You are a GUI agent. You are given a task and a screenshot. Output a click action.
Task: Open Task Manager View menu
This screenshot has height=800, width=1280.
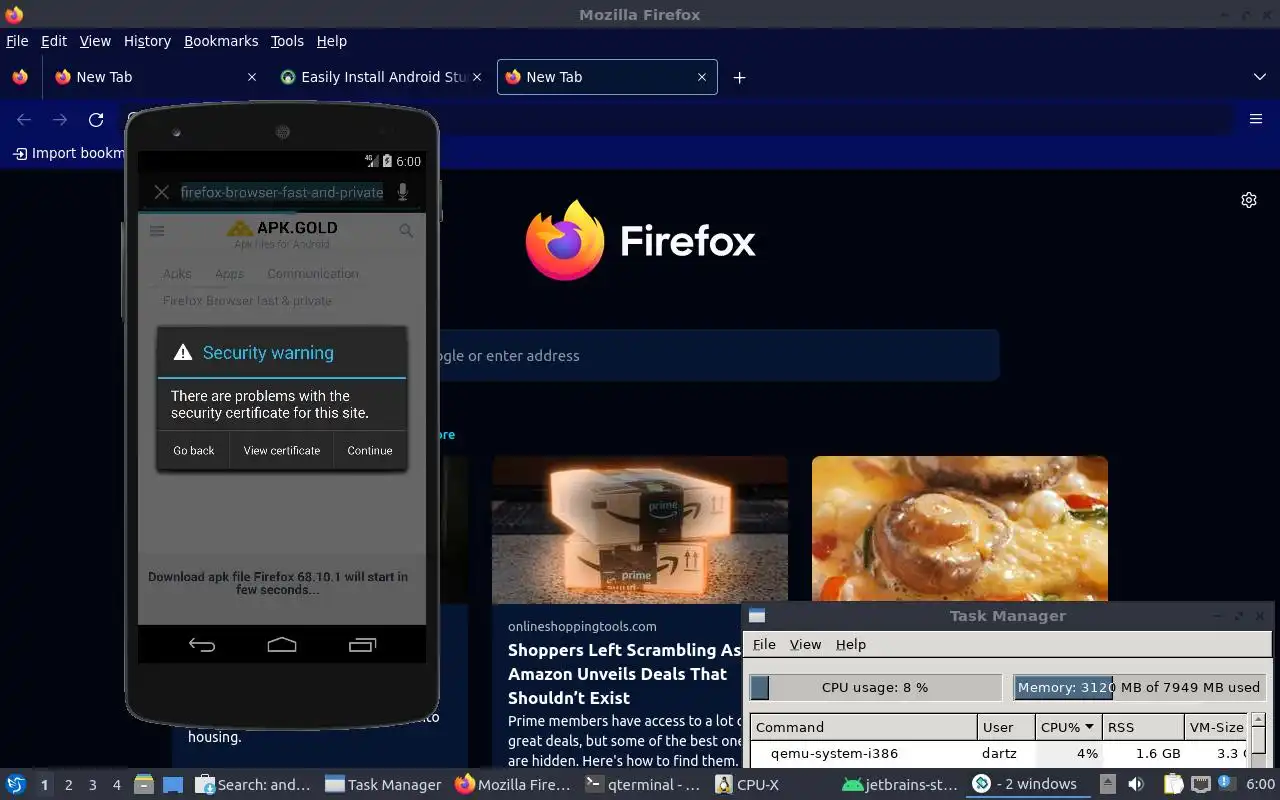coord(805,644)
